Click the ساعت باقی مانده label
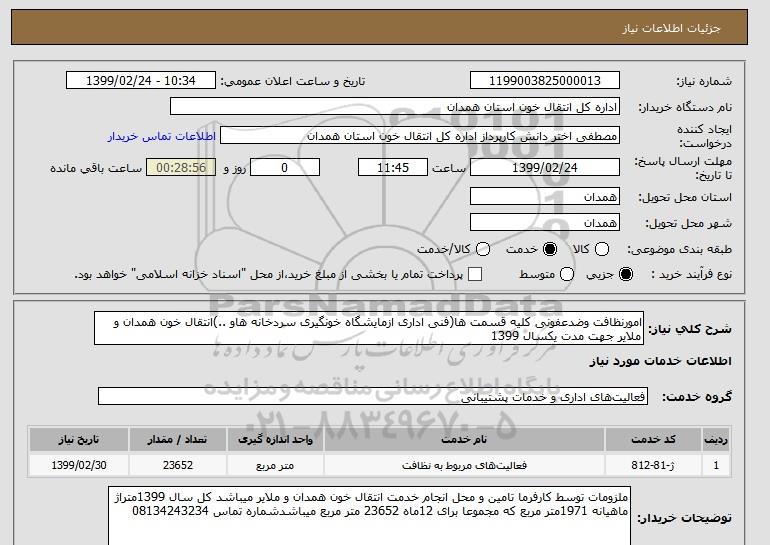770x545 pixels. tap(96, 168)
